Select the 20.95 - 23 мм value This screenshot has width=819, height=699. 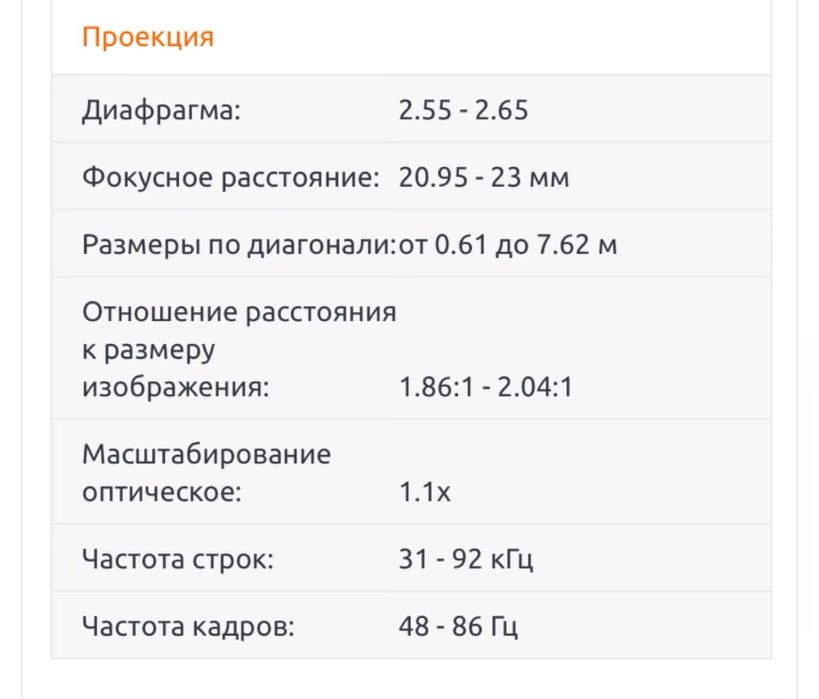(484, 178)
